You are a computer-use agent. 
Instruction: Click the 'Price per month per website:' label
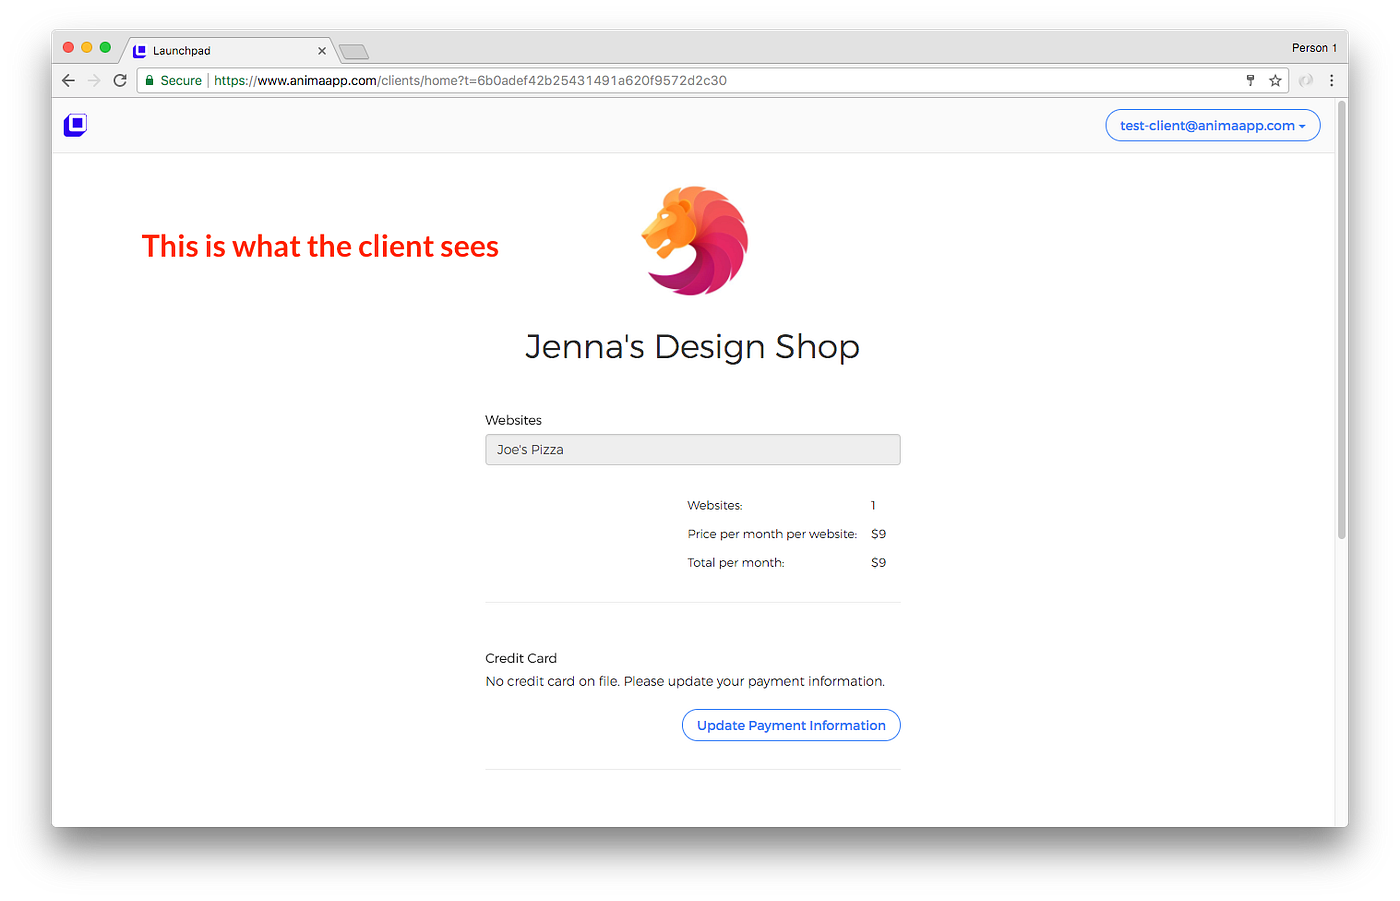coord(772,534)
